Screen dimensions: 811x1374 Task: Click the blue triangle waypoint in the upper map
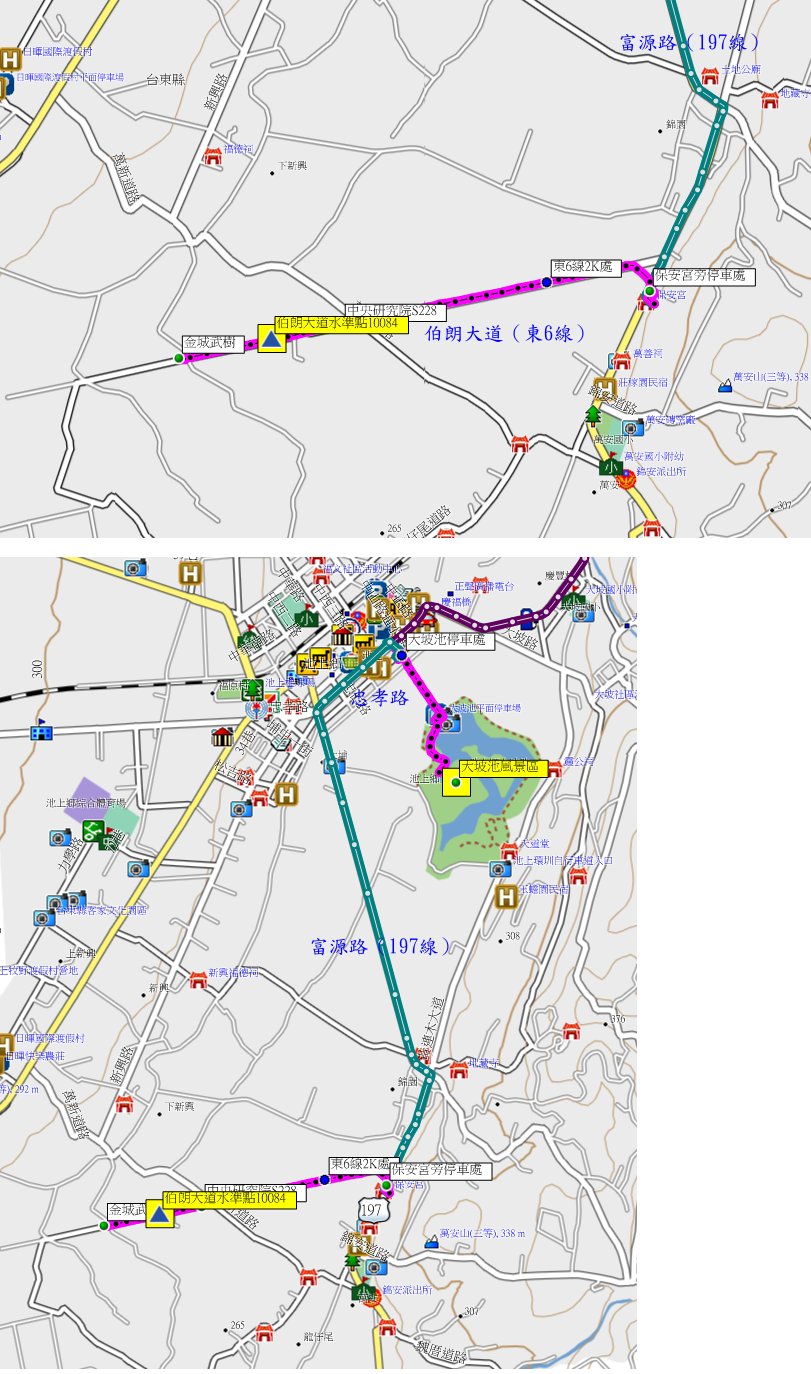(x=272, y=341)
